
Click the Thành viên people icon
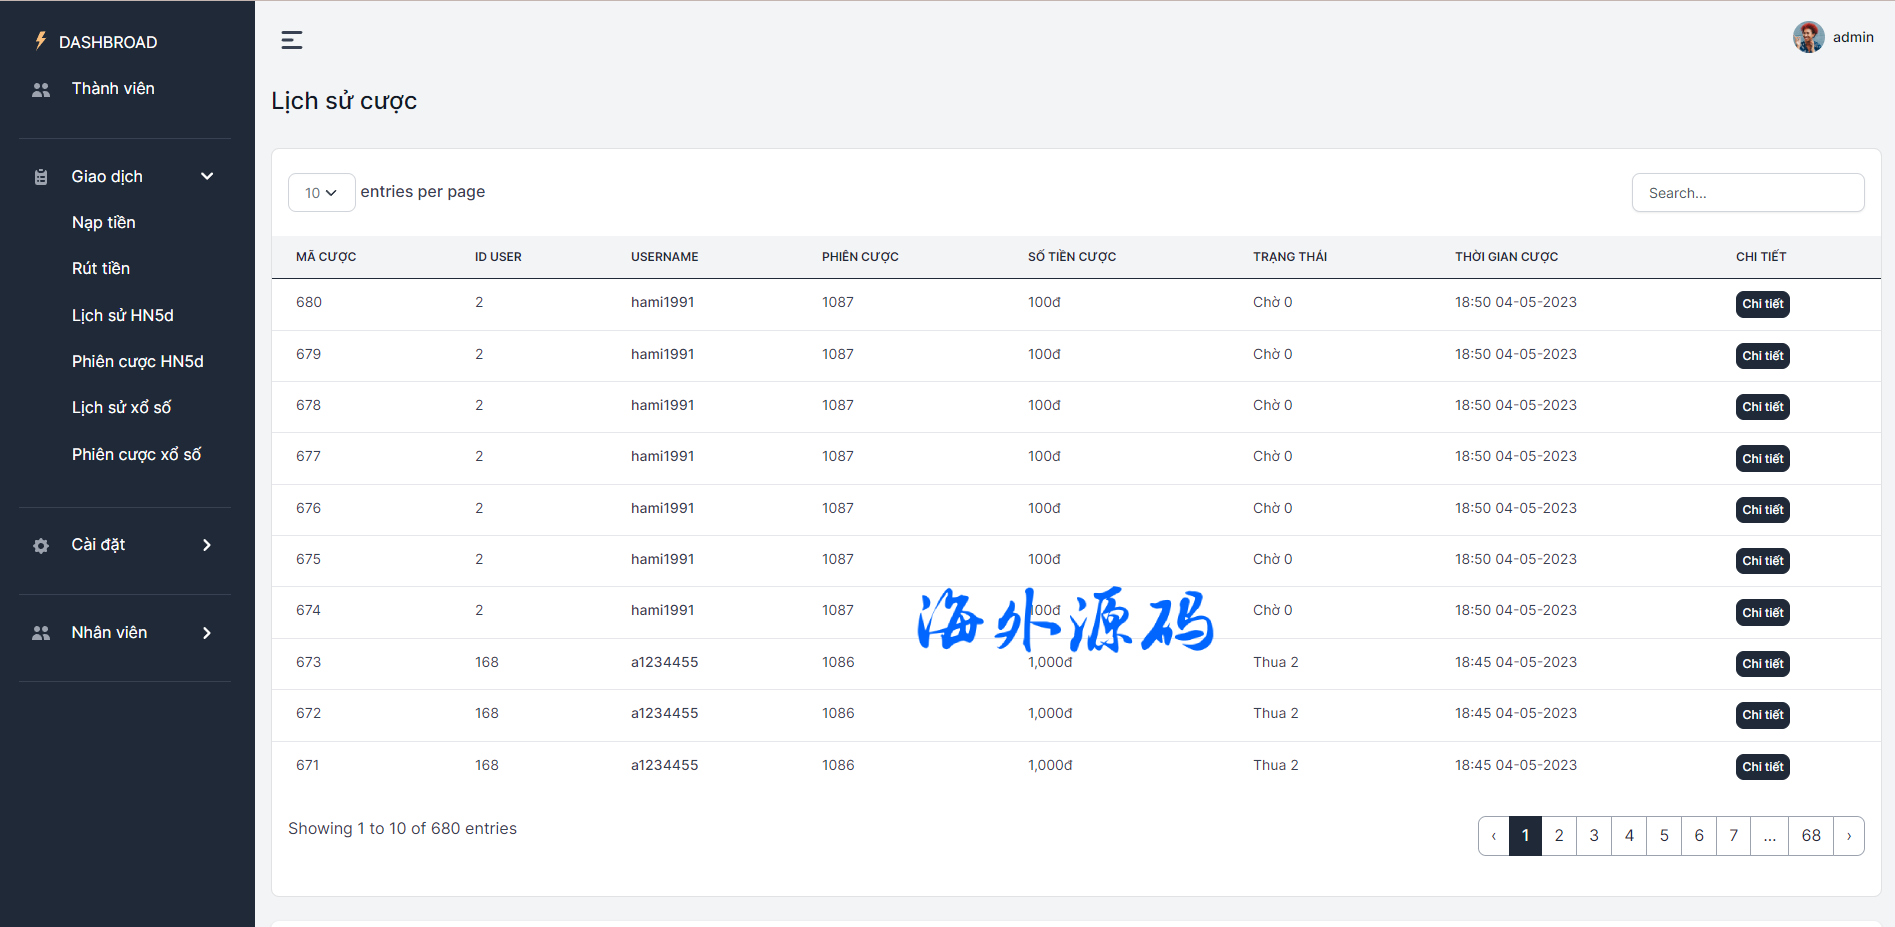41,90
